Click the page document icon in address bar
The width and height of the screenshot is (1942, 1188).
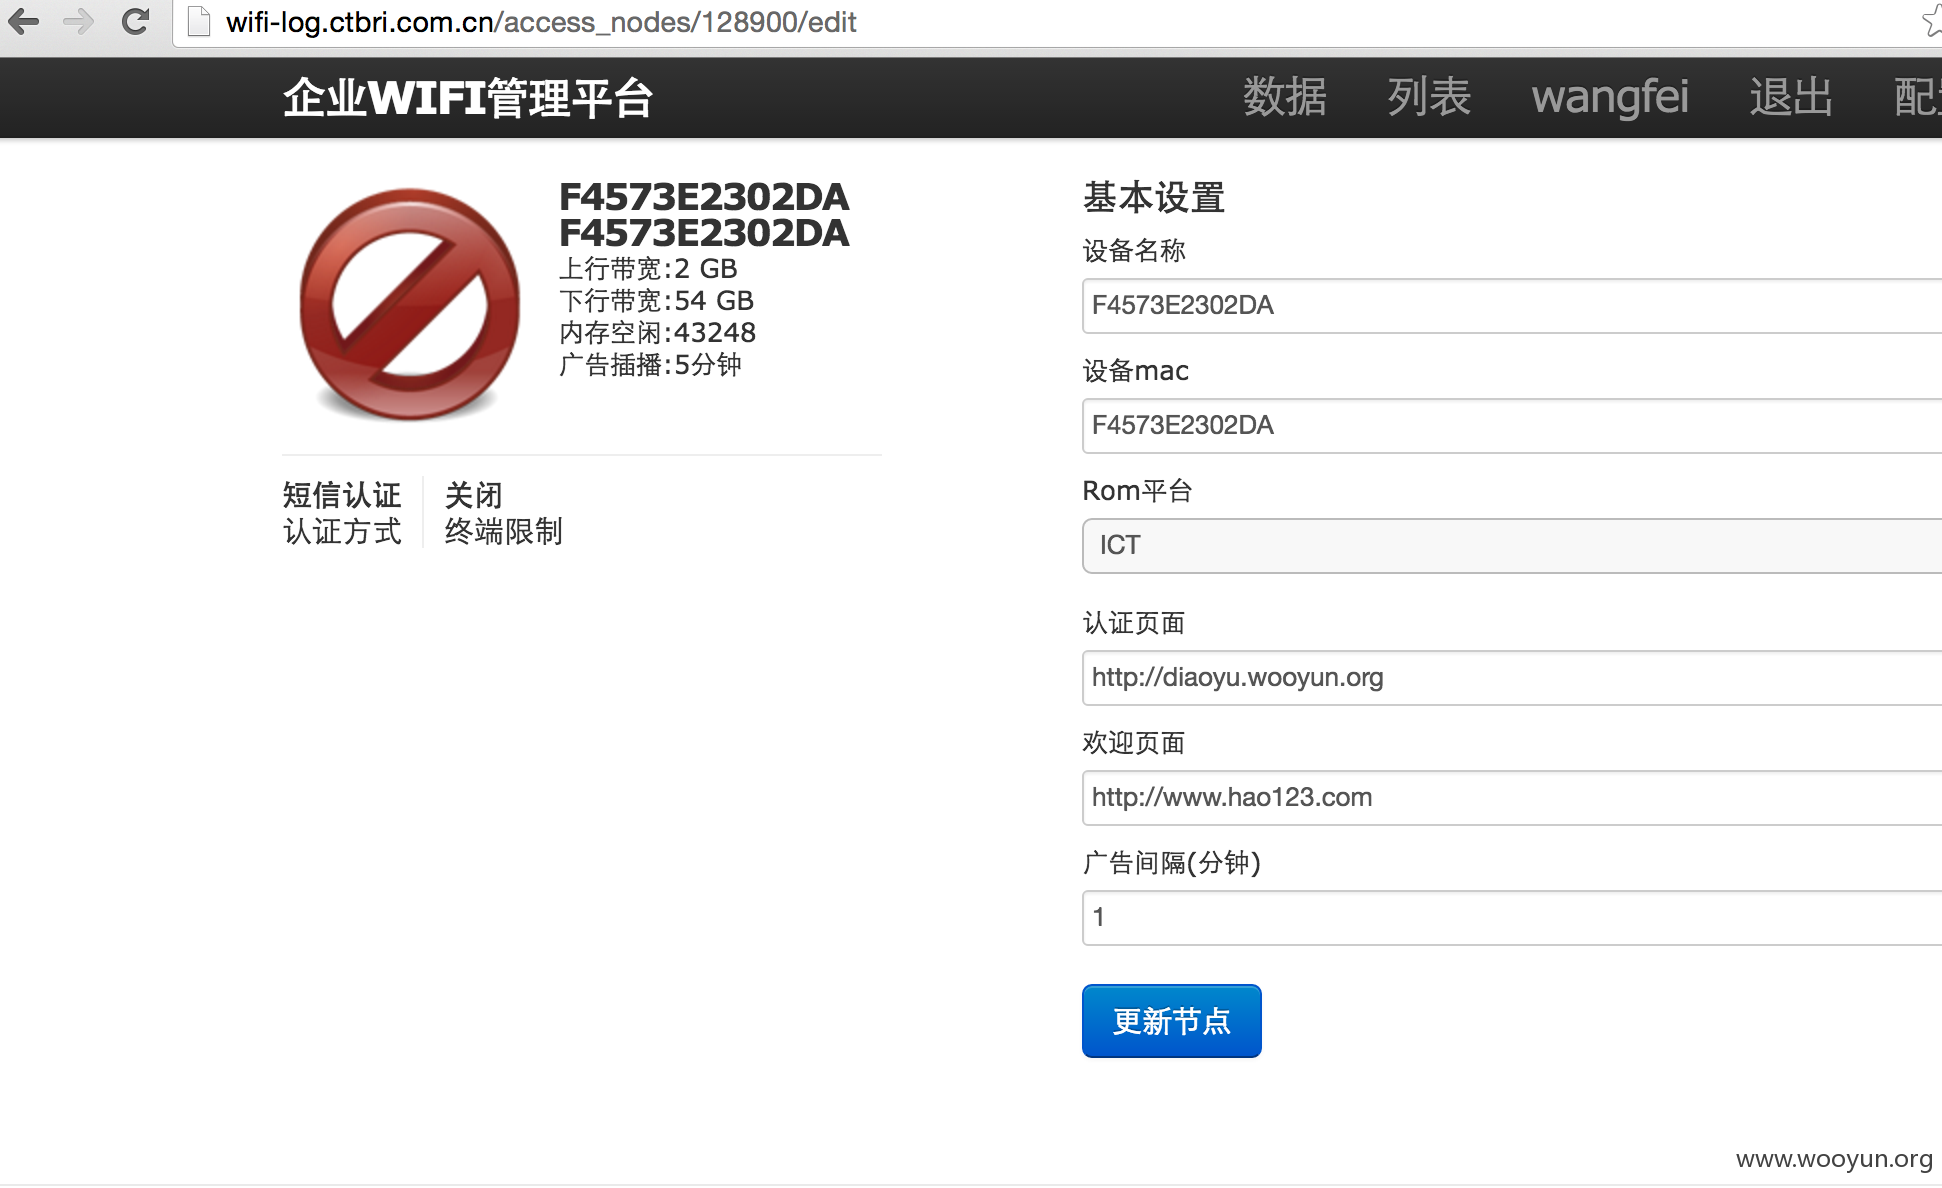pyautogui.click(x=199, y=21)
